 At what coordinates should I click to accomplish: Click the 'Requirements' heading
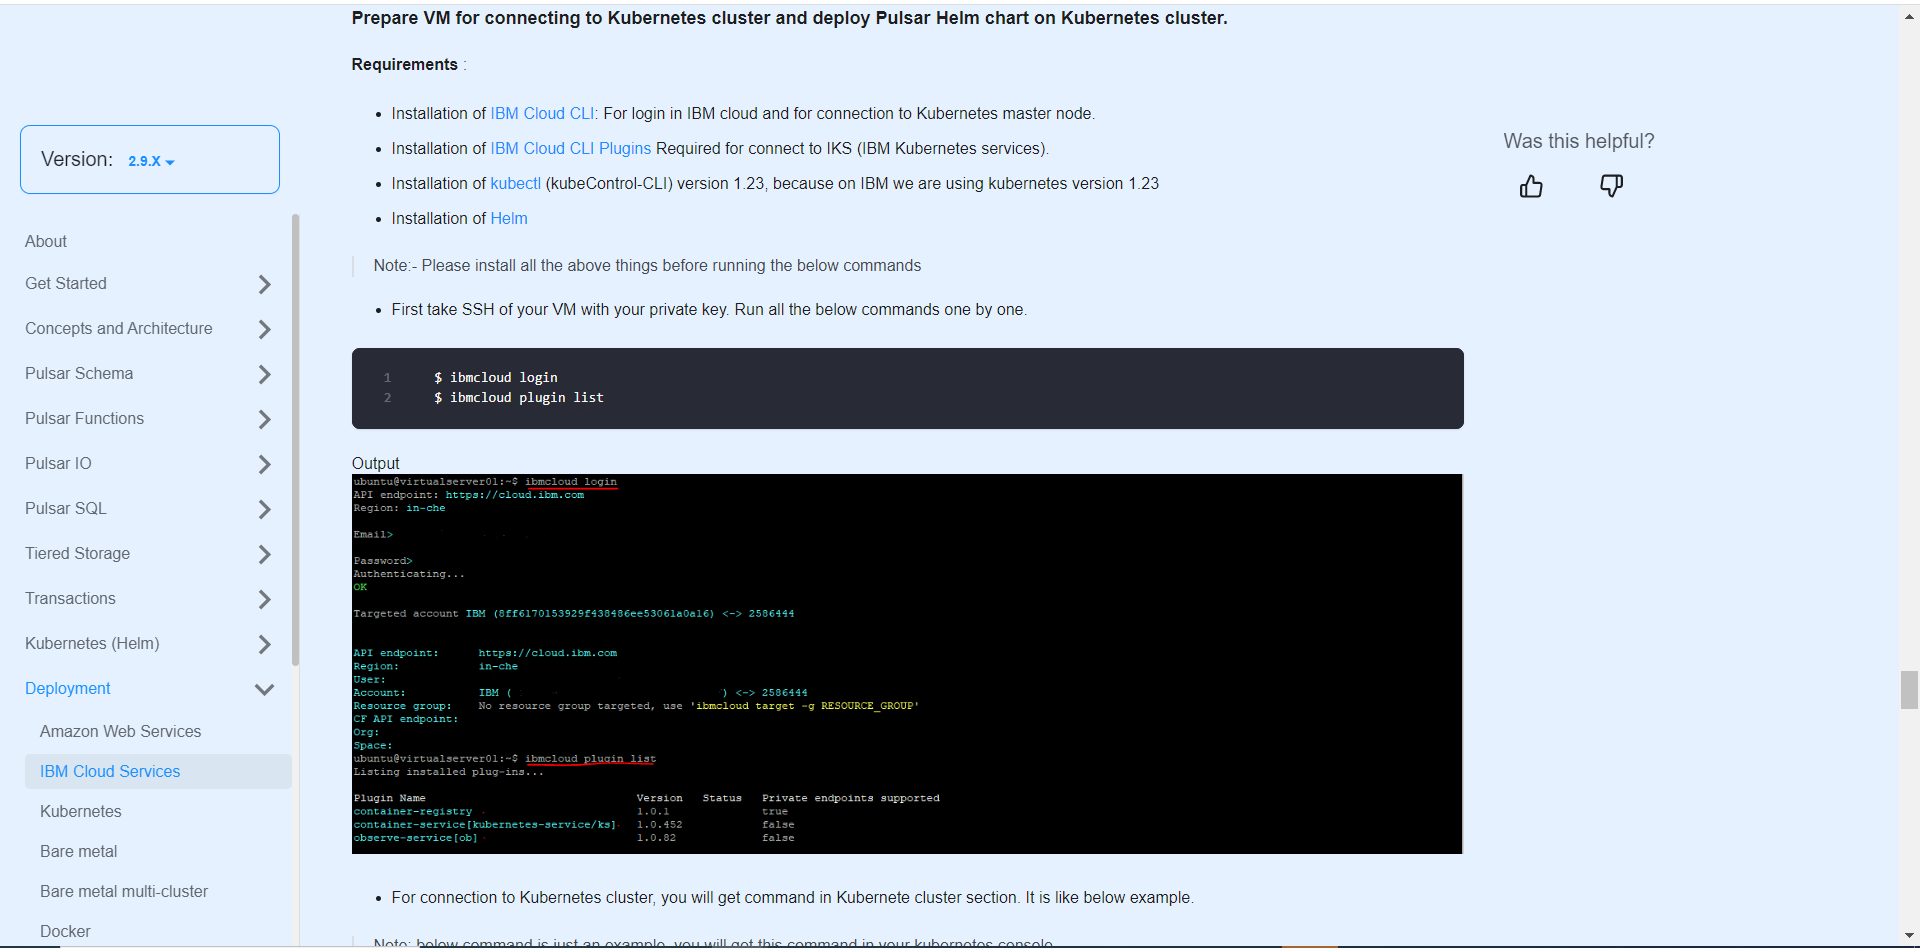404,64
